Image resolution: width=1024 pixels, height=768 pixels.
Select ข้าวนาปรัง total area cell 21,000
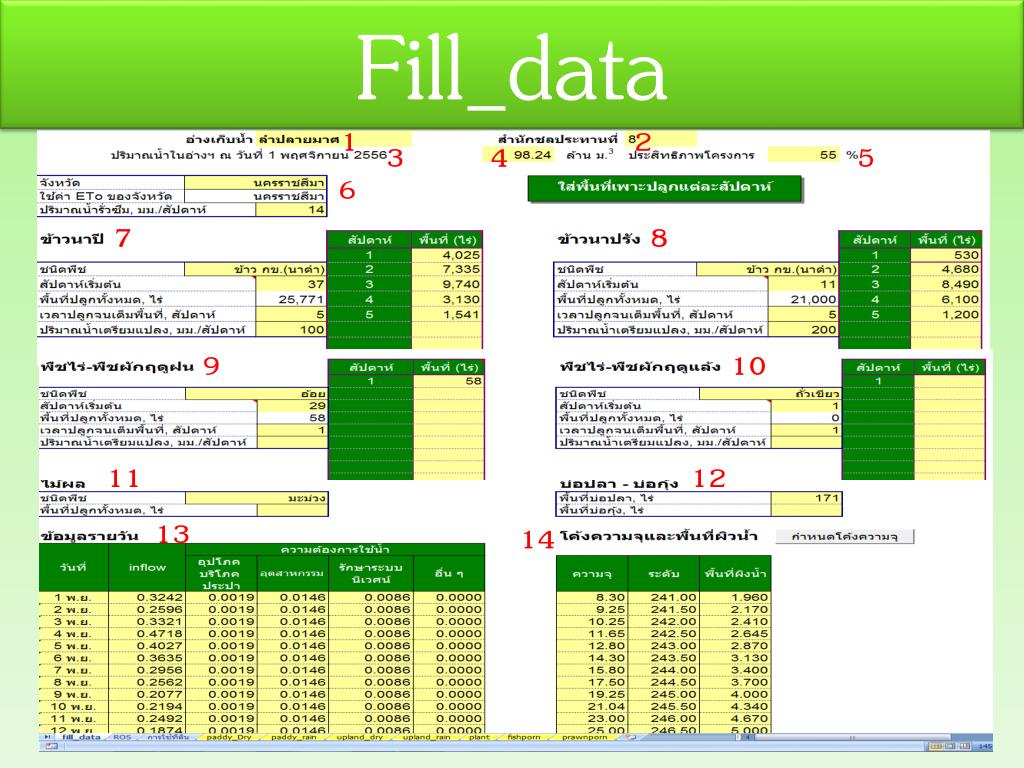(803, 299)
